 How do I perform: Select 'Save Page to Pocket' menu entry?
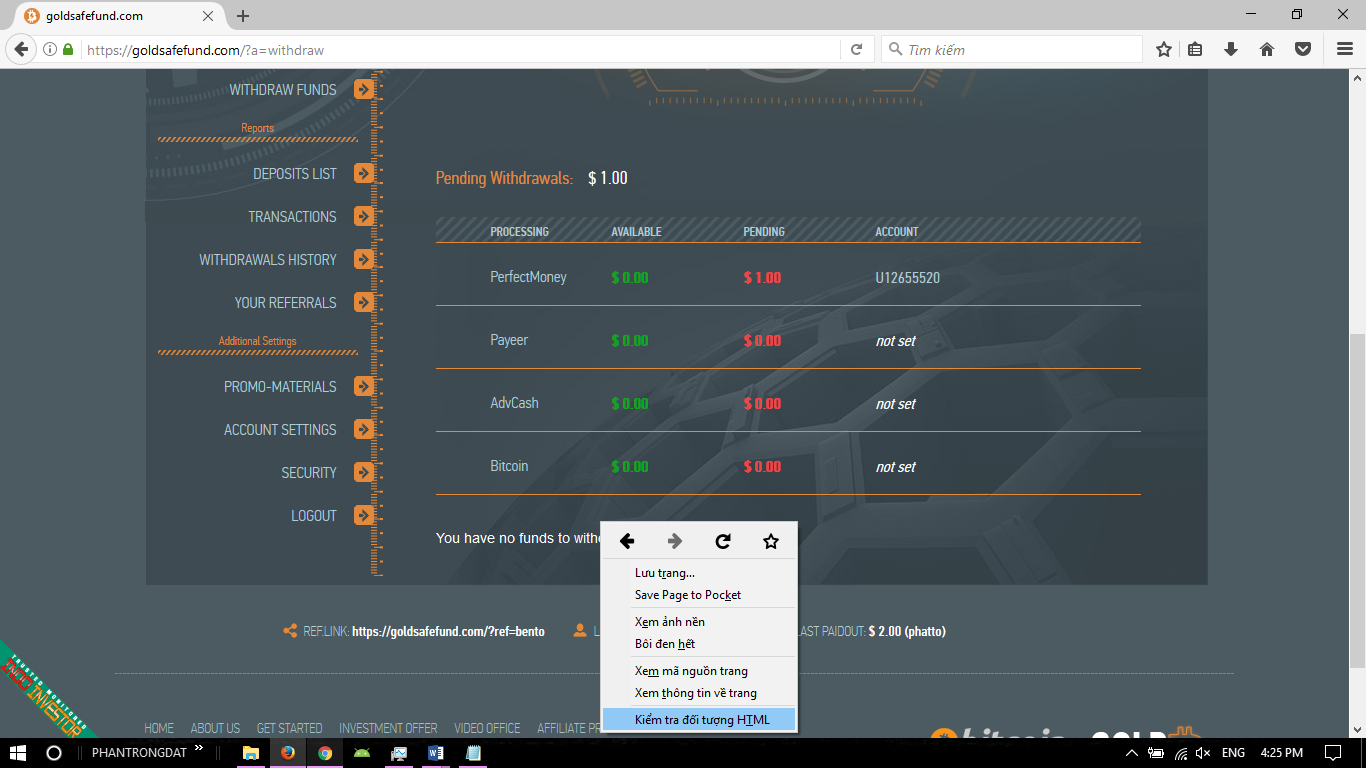click(x=699, y=595)
